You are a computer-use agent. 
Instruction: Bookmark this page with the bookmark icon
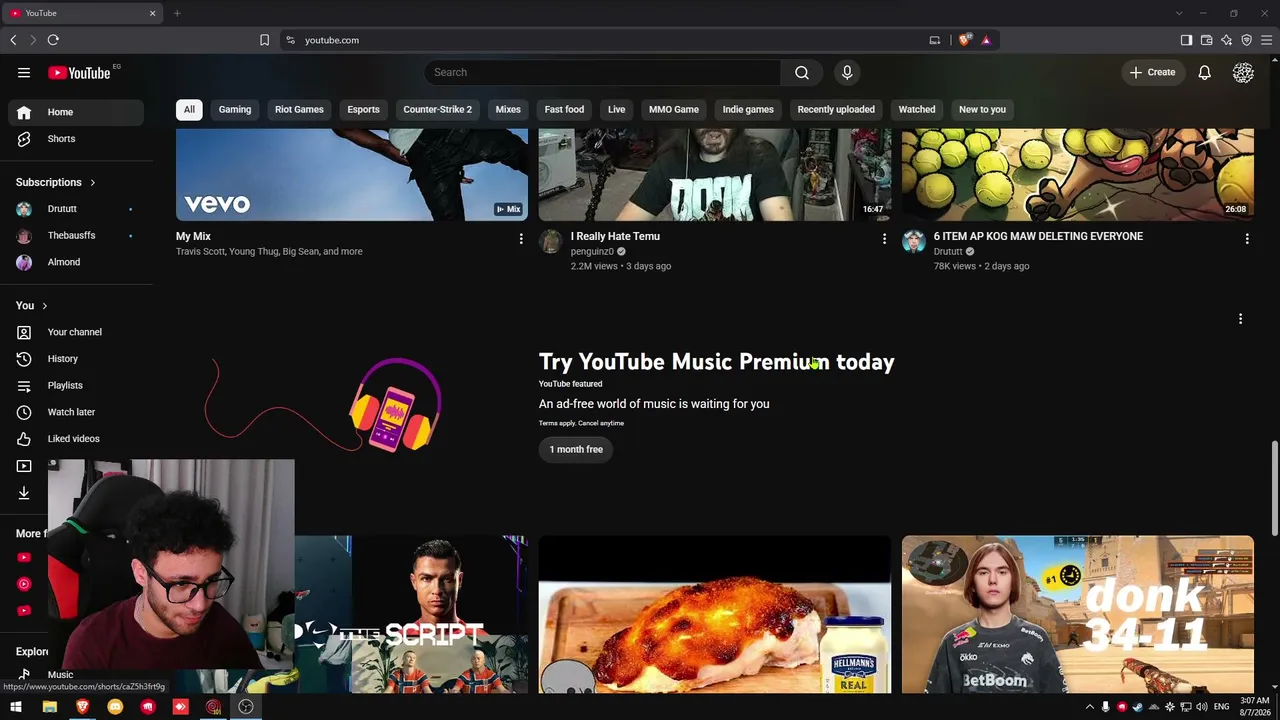click(264, 40)
